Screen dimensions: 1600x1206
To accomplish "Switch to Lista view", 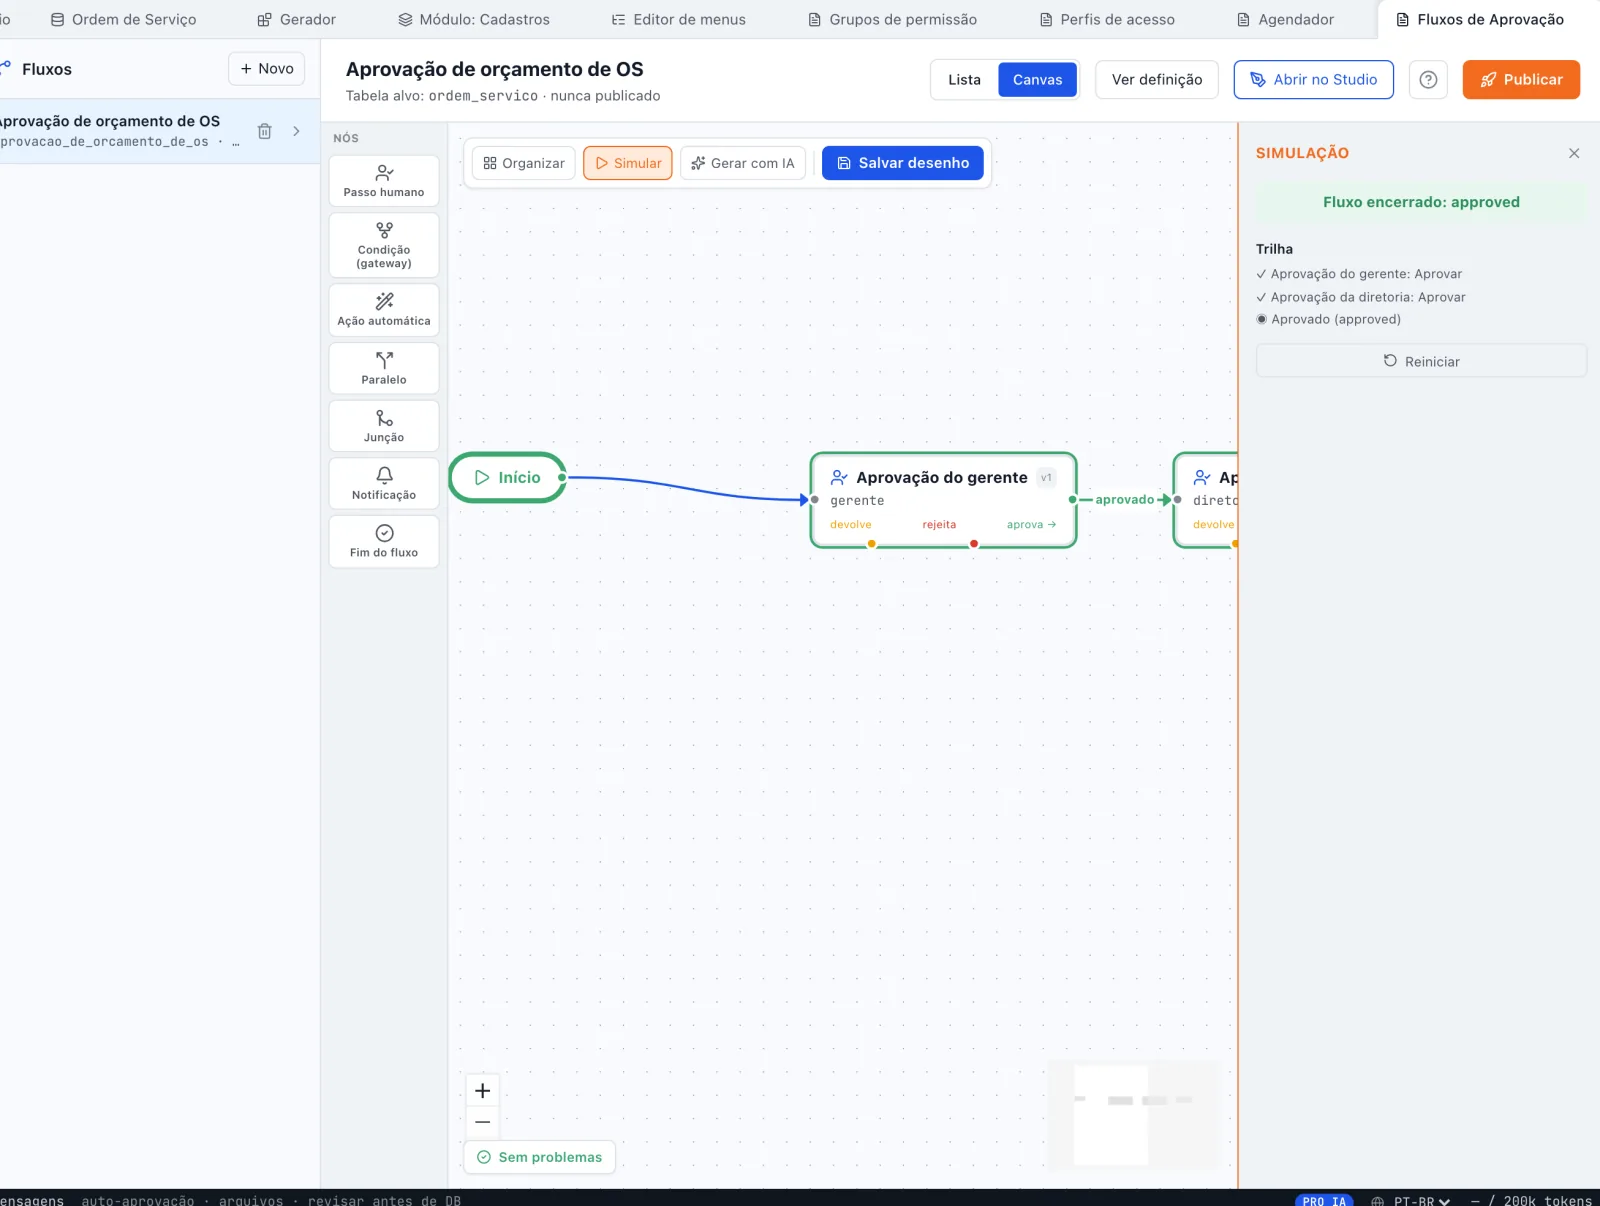I will 964,80.
